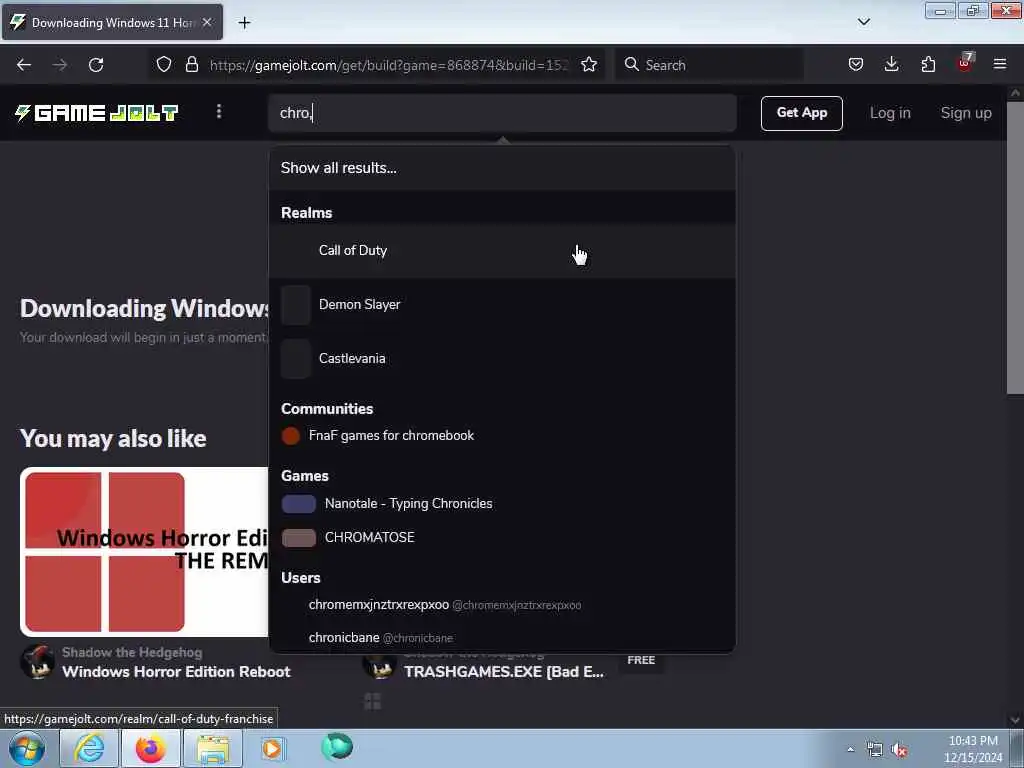This screenshot has height=768, width=1024.
Task: Go to the Game Jolt home logo
Action: click(97, 113)
